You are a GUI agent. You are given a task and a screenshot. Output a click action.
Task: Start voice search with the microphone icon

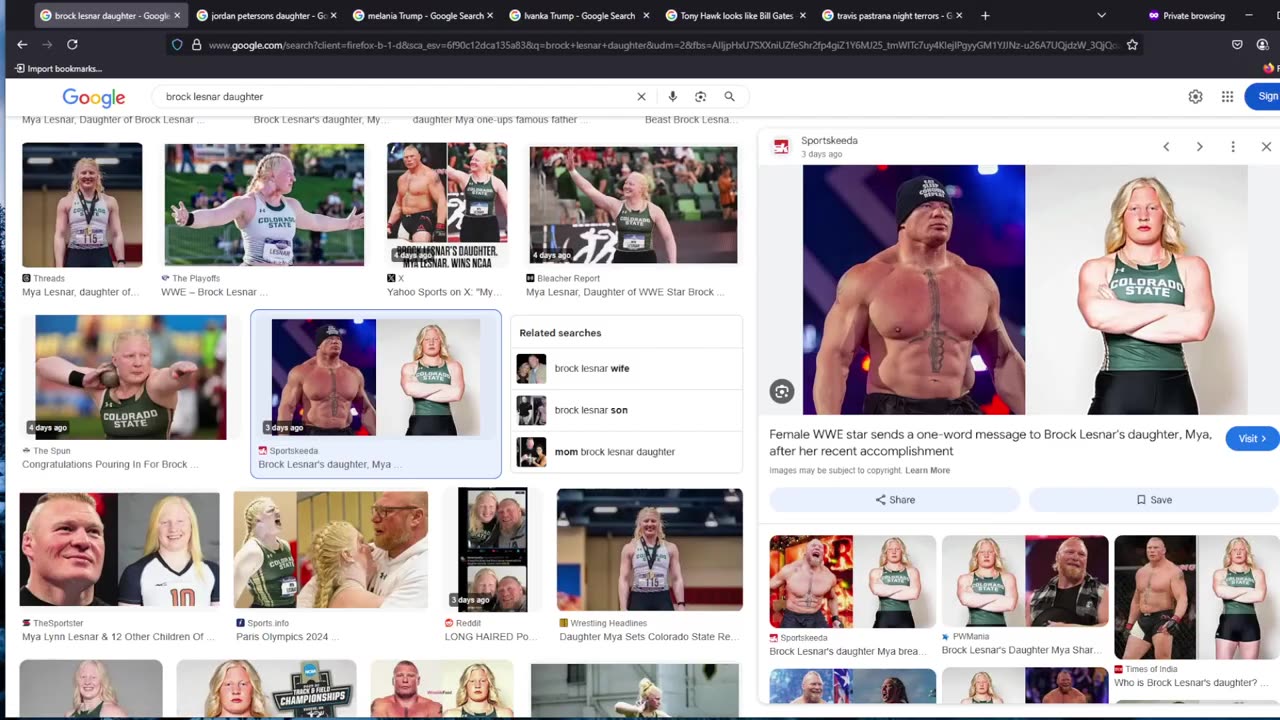pos(672,96)
